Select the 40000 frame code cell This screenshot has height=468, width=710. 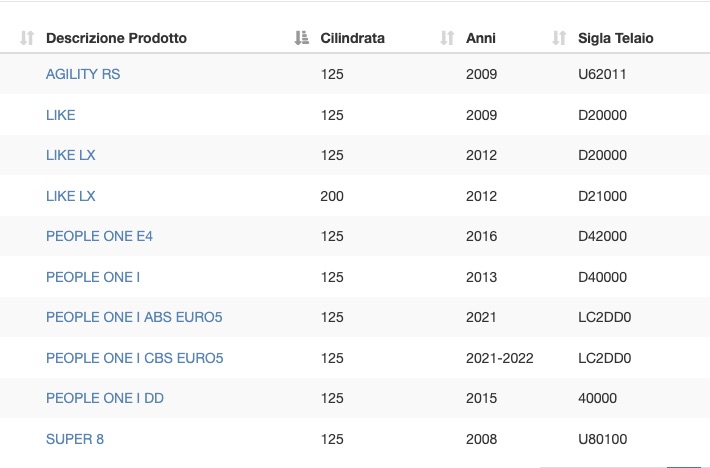tap(597, 398)
